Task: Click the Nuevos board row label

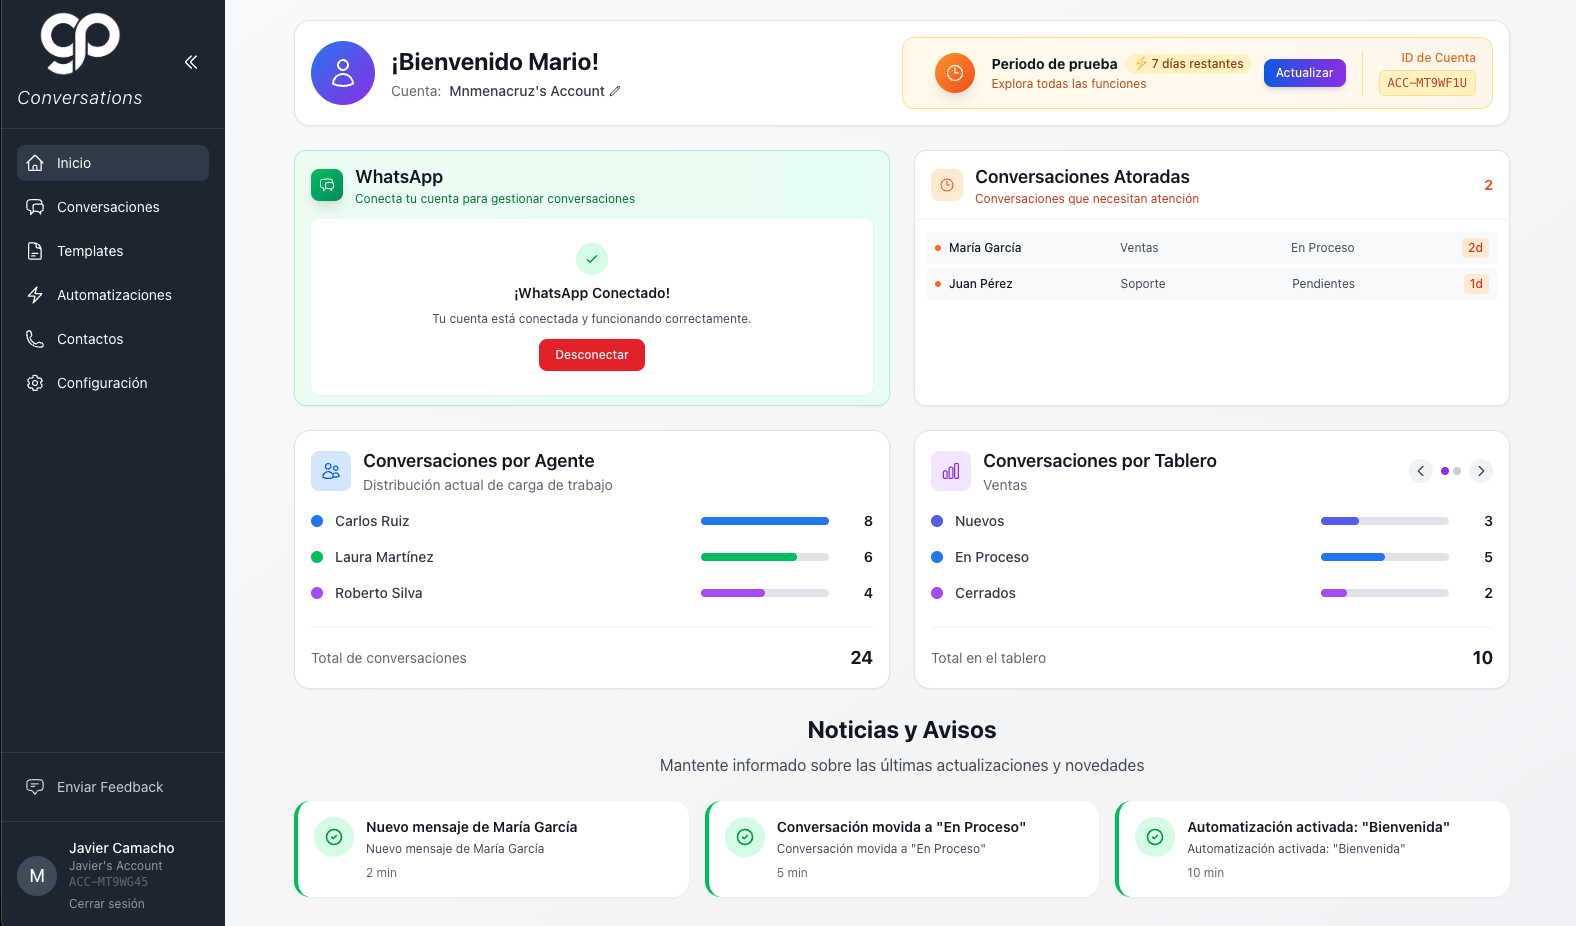Action: (979, 521)
